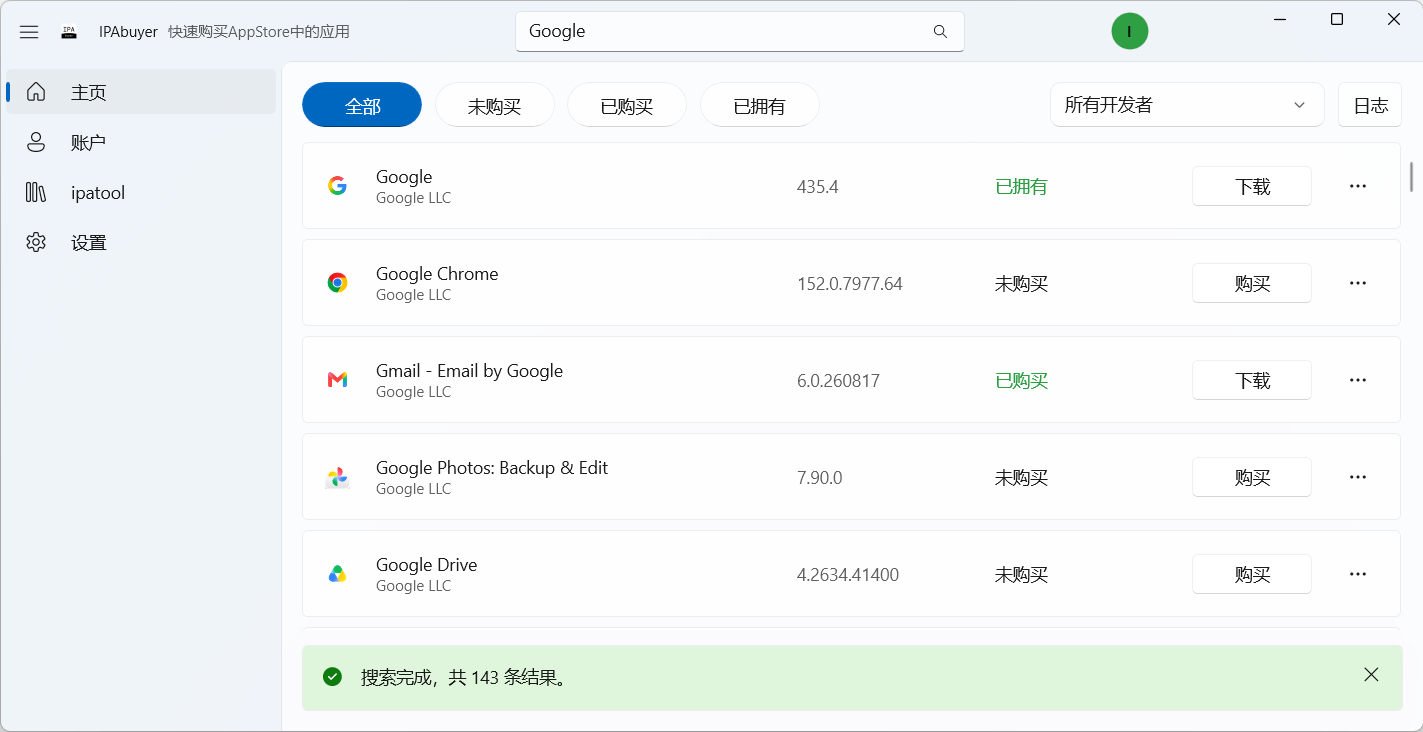
Task: Click the 搜索完成，共 143 条结果 message
Action: [x=465, y=677]
